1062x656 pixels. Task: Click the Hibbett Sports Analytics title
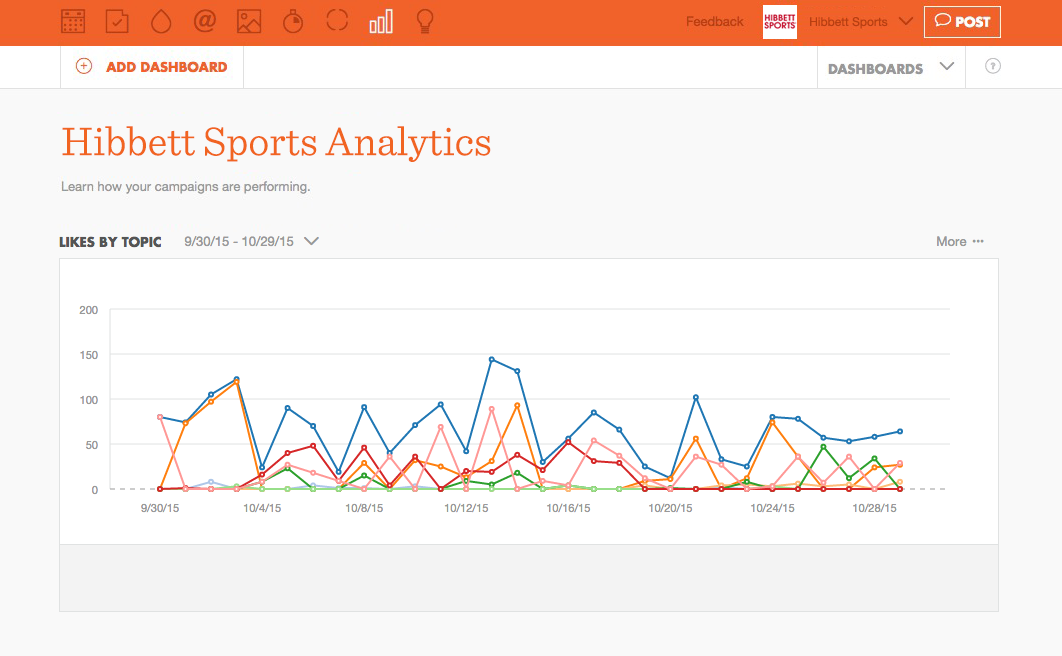point(276,142)
